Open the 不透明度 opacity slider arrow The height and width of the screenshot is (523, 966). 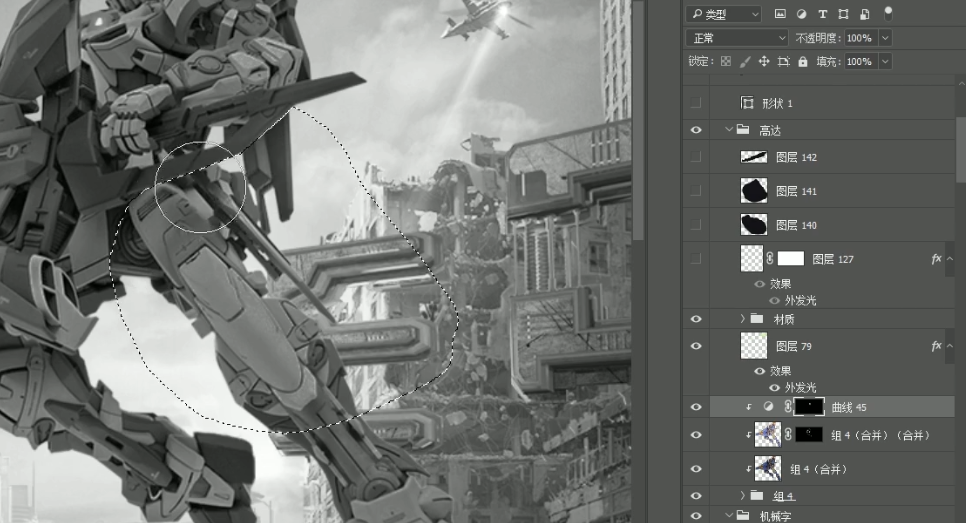(885, 38)
